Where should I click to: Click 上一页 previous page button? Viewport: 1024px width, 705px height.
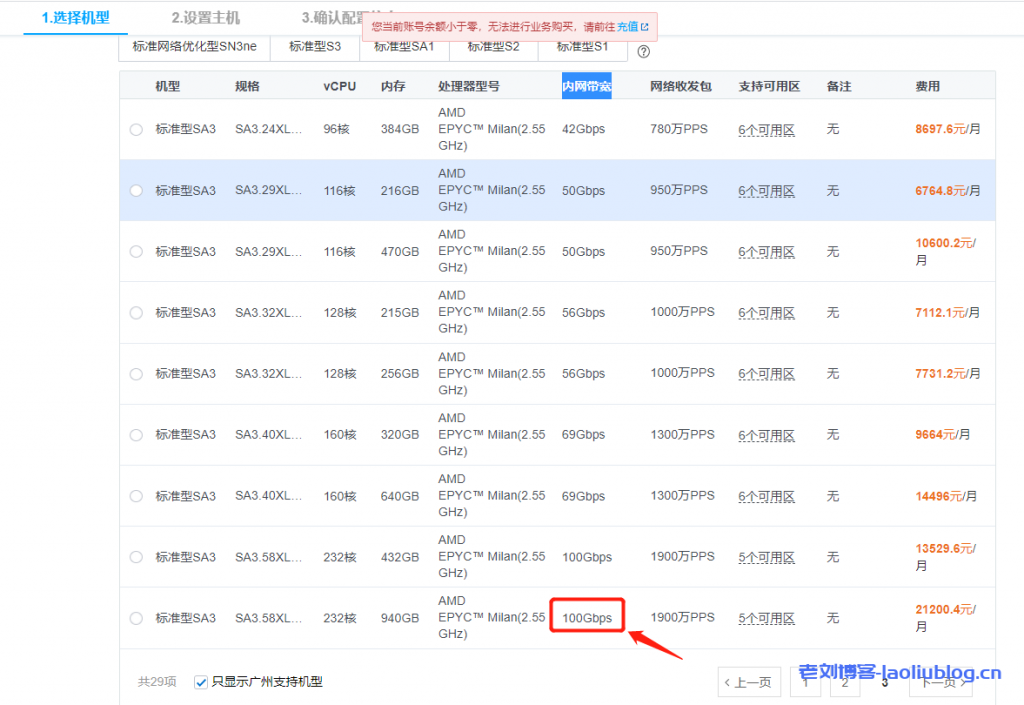pyautogui.click(x=749, y=682)
